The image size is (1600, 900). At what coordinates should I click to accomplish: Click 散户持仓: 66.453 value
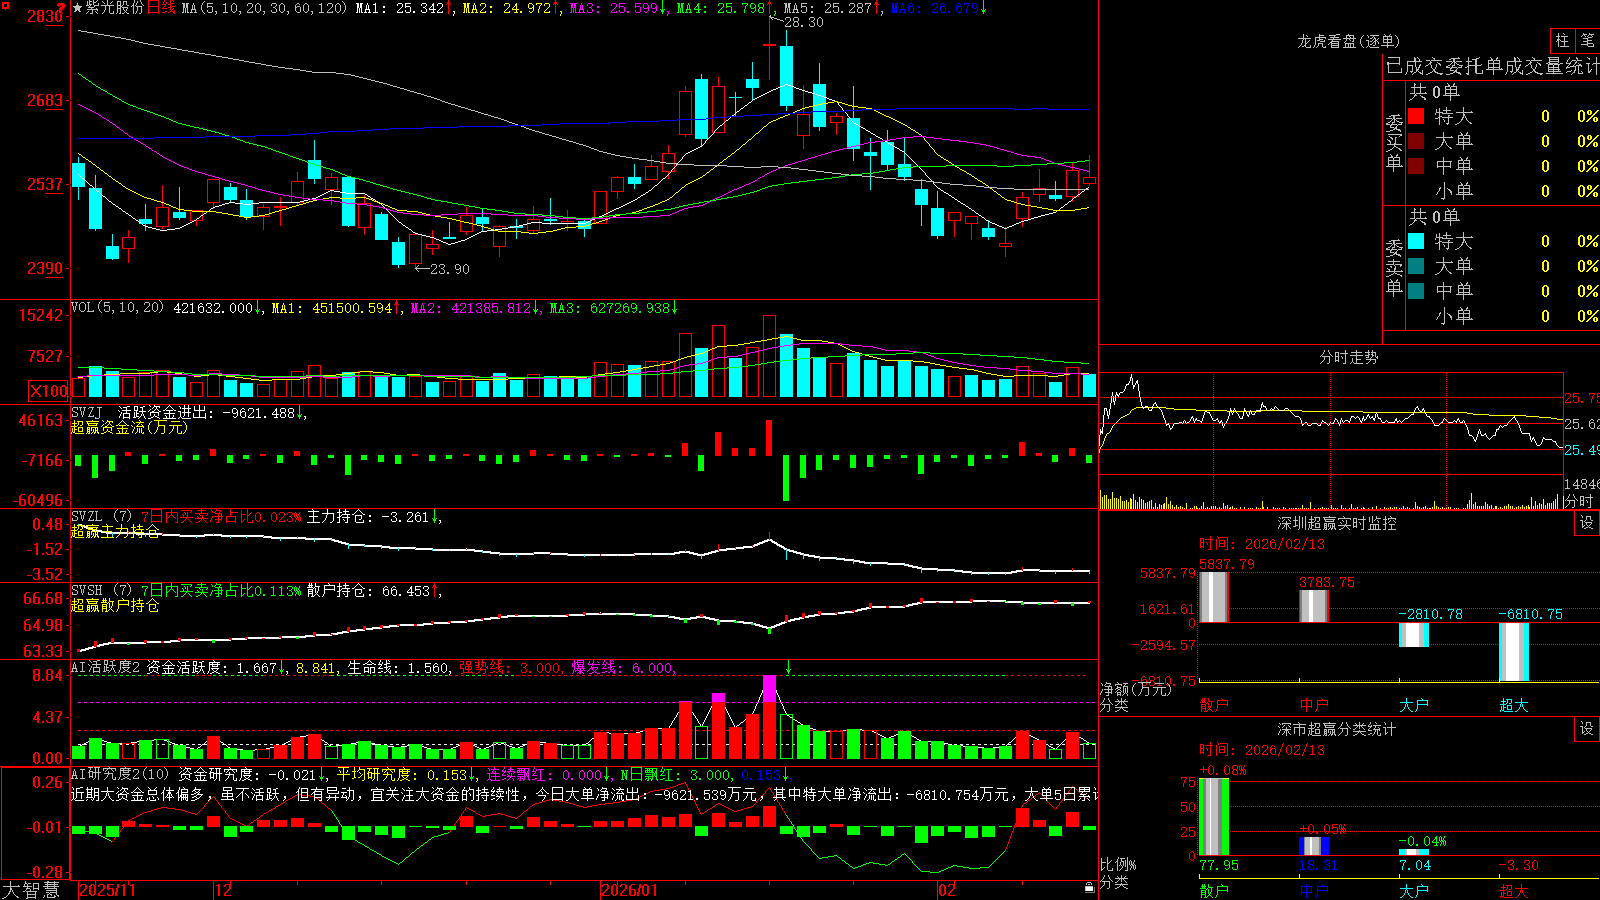(368, 591)
